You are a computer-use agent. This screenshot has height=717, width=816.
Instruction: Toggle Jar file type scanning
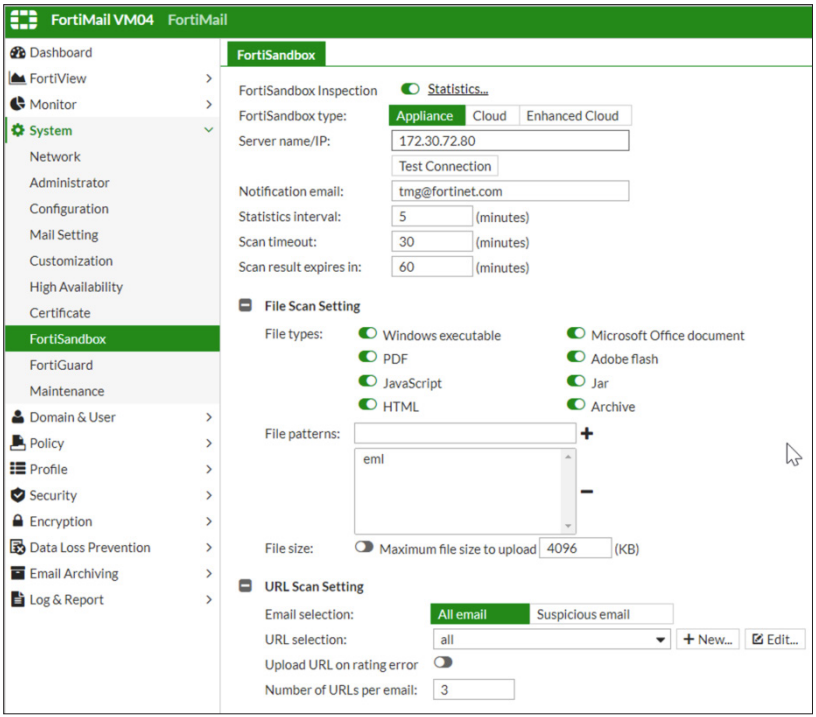coord(576,381)
